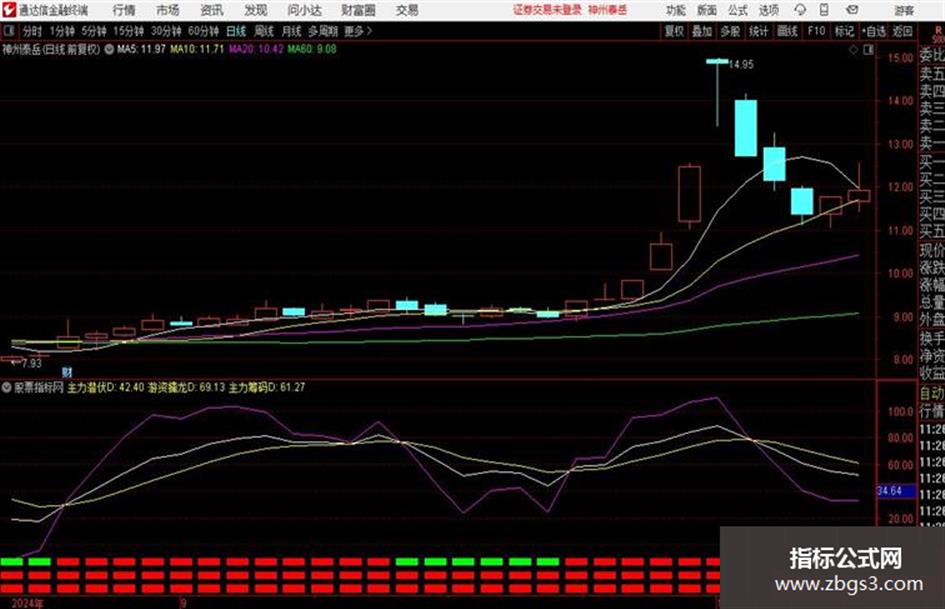The width and height of the screenshot is (945, 609).
Task: Click the 游客 guest account label
Action: point(904,10)
